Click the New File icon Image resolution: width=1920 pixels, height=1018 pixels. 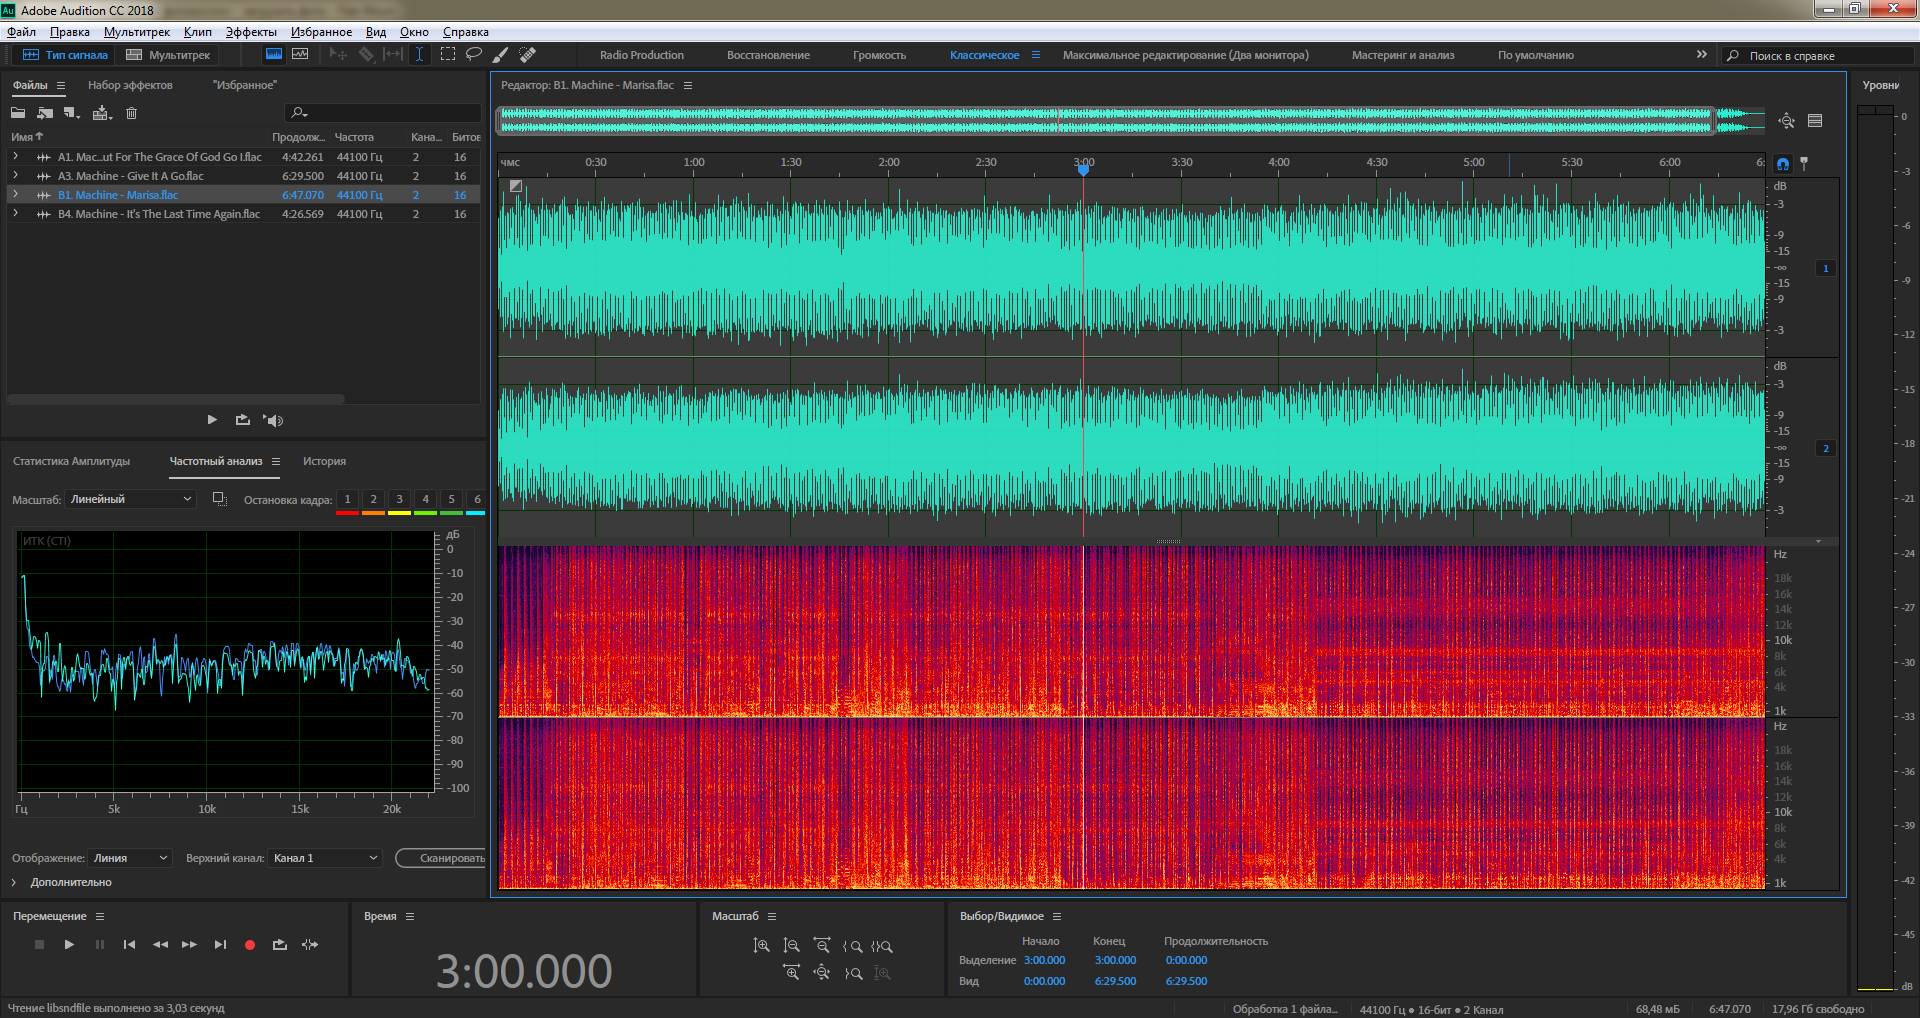pos(72,113)
